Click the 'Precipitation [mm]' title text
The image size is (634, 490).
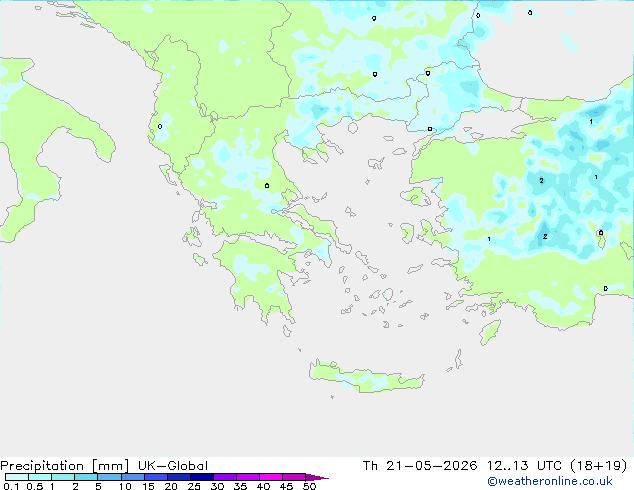pos(64,466)
